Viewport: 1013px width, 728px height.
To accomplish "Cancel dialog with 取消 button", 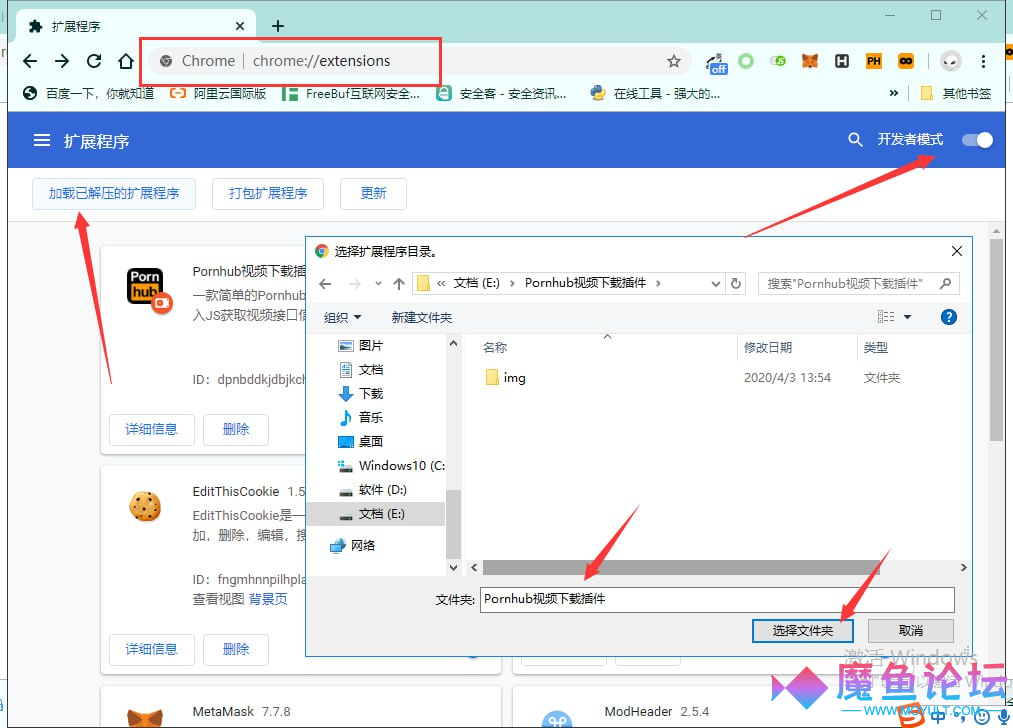I will click(x=910, y=630).
